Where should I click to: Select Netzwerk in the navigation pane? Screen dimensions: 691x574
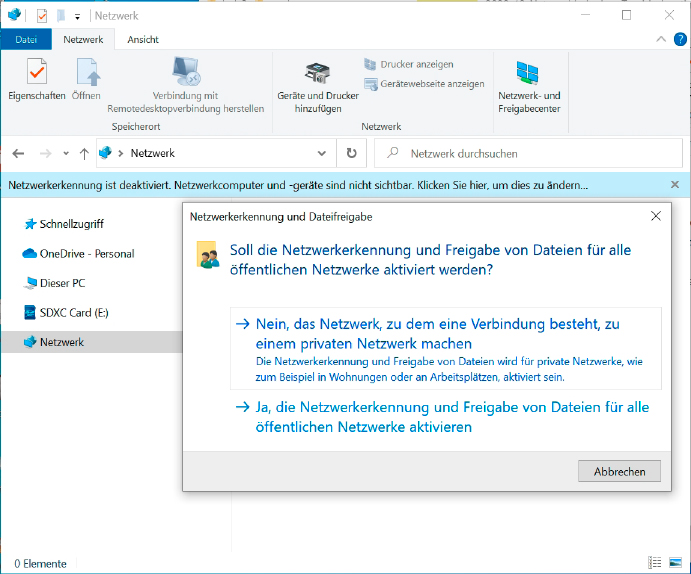point(92,342)
